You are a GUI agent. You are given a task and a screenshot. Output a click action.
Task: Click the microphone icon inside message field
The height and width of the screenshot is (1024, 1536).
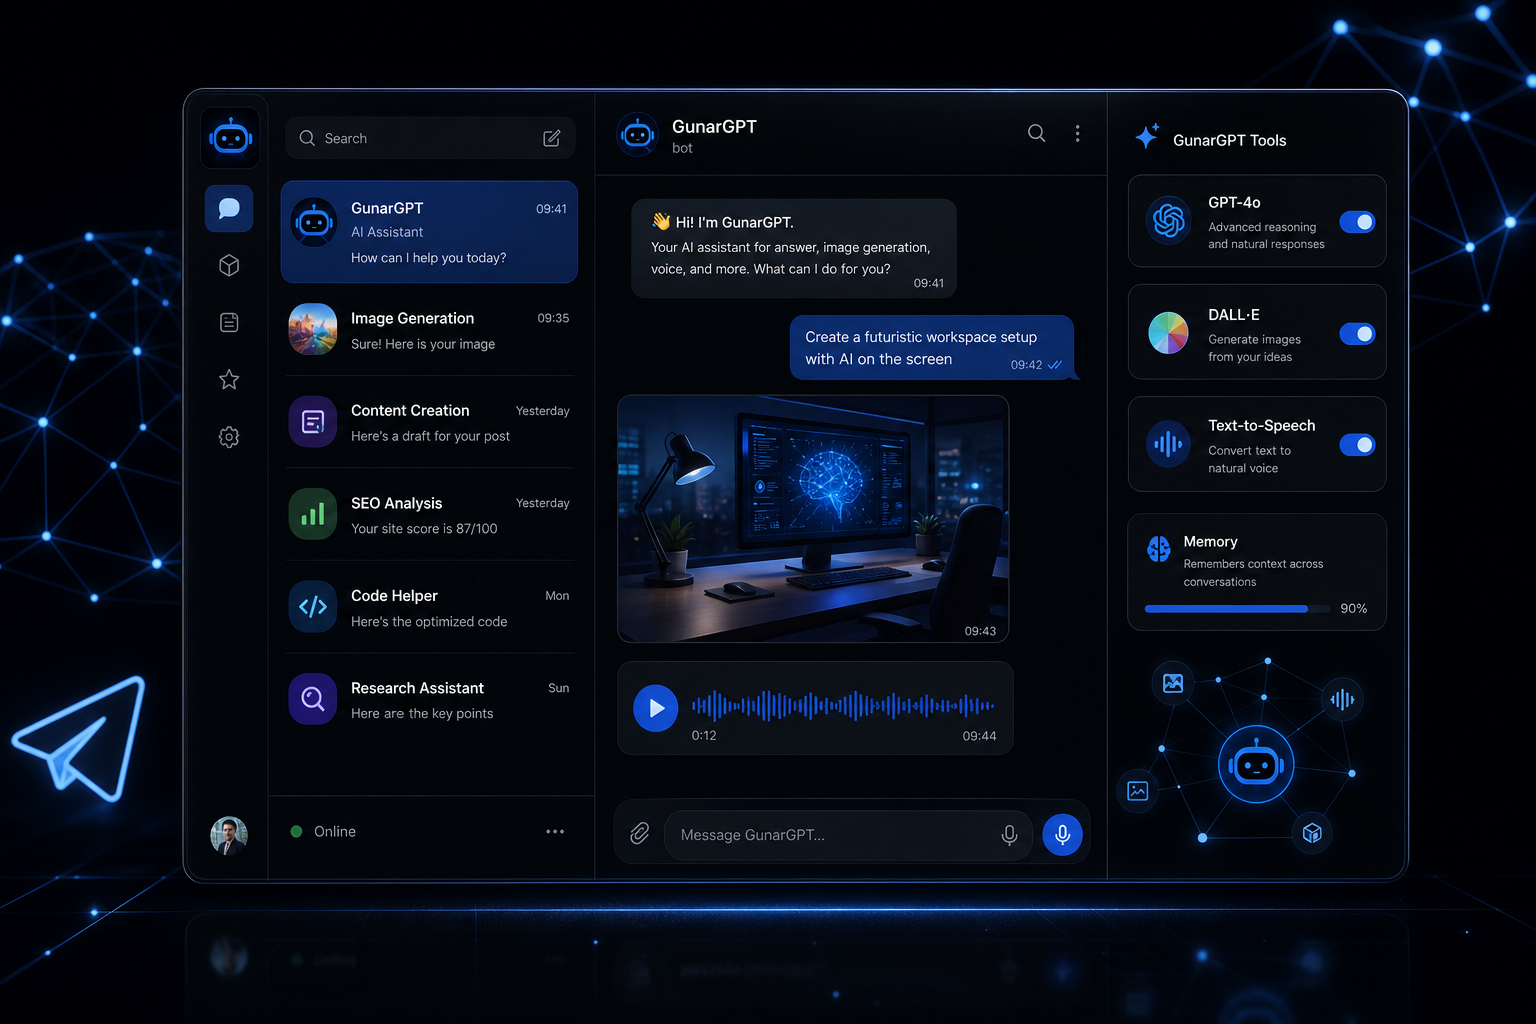1009,835
